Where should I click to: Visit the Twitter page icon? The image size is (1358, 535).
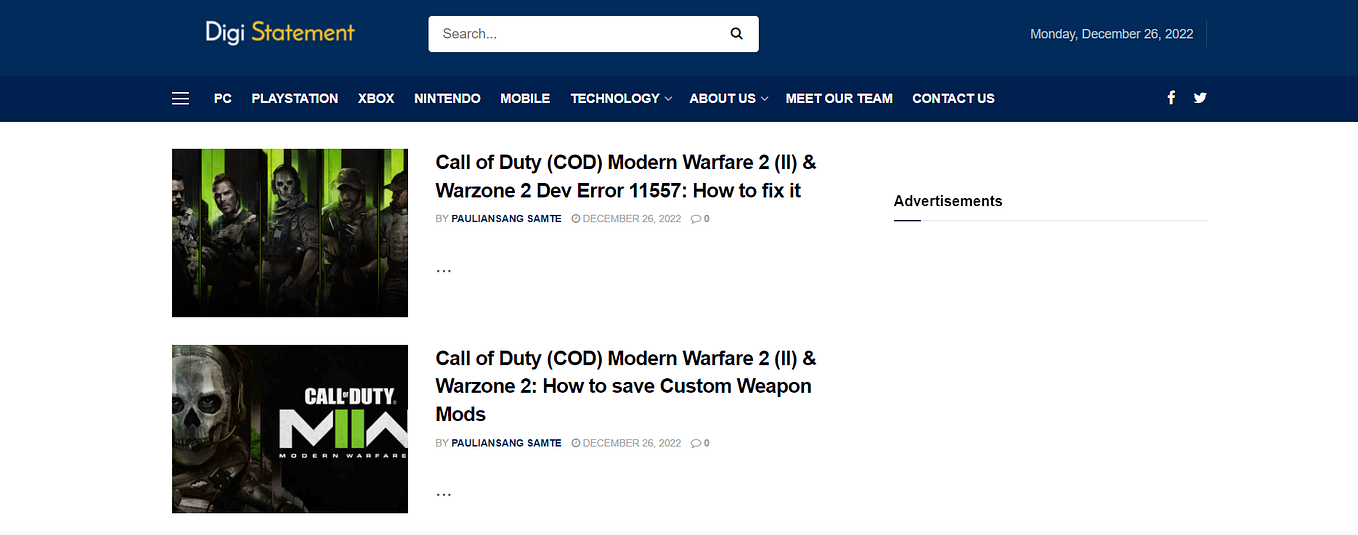tap(1200, 98)
